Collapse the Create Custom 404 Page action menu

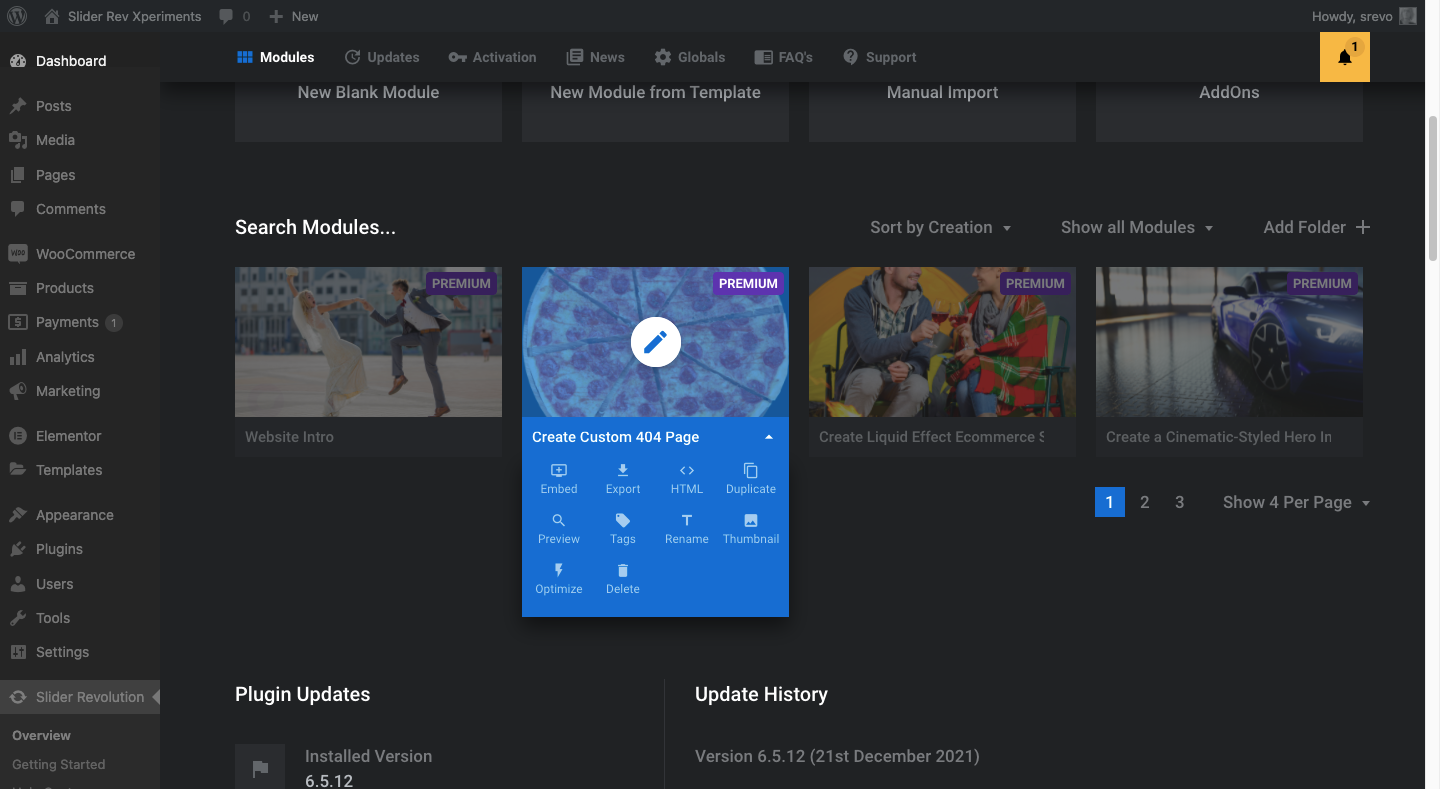(x=768, y=437)
